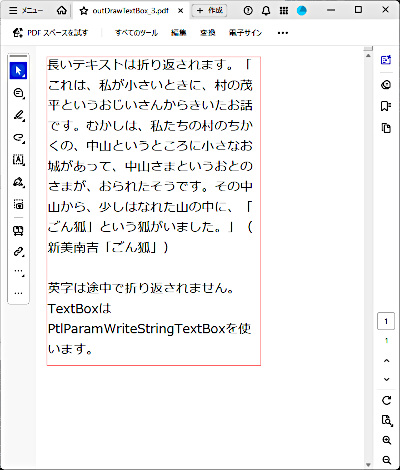This screenshot has width=400, height=470.
Task: Choose the fill and sign pen tool
Action: [x=18, y=182]
